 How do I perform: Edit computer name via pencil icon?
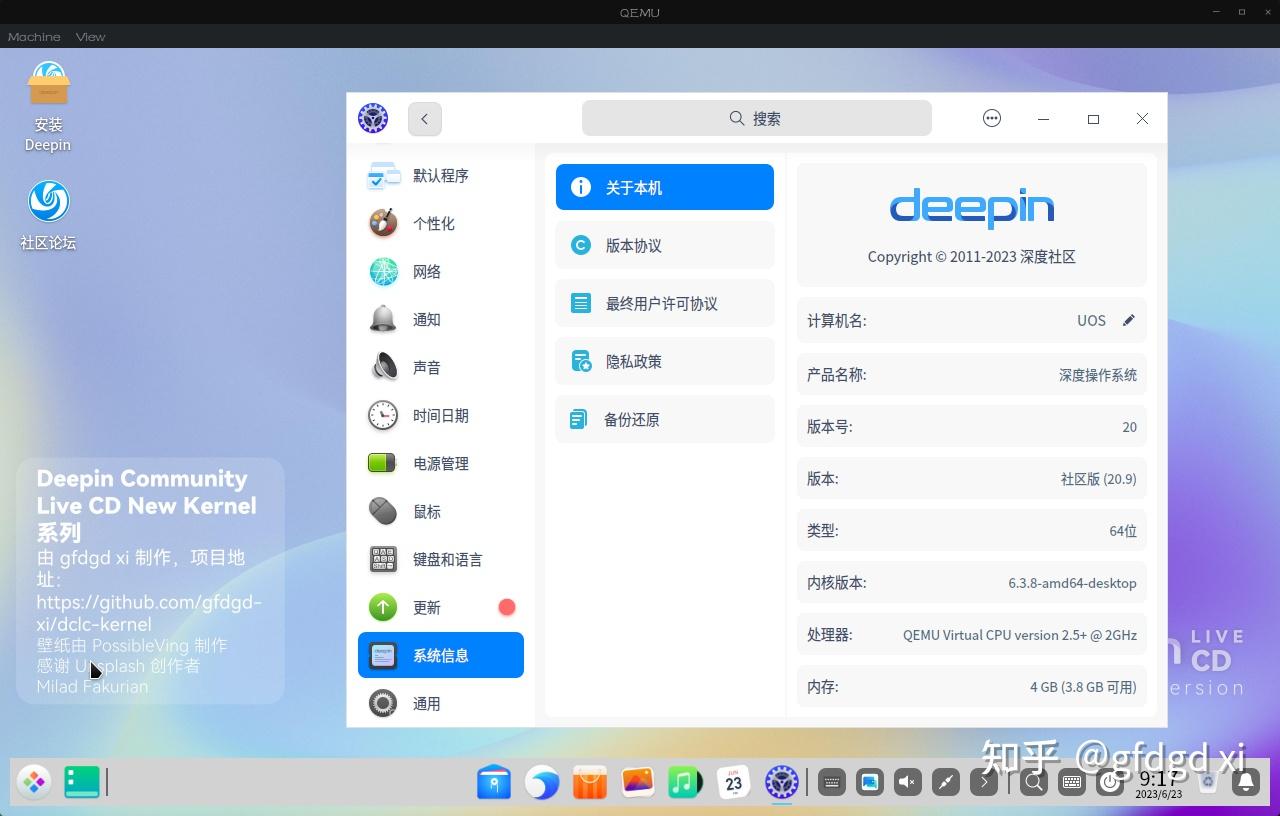[1128, 320]
